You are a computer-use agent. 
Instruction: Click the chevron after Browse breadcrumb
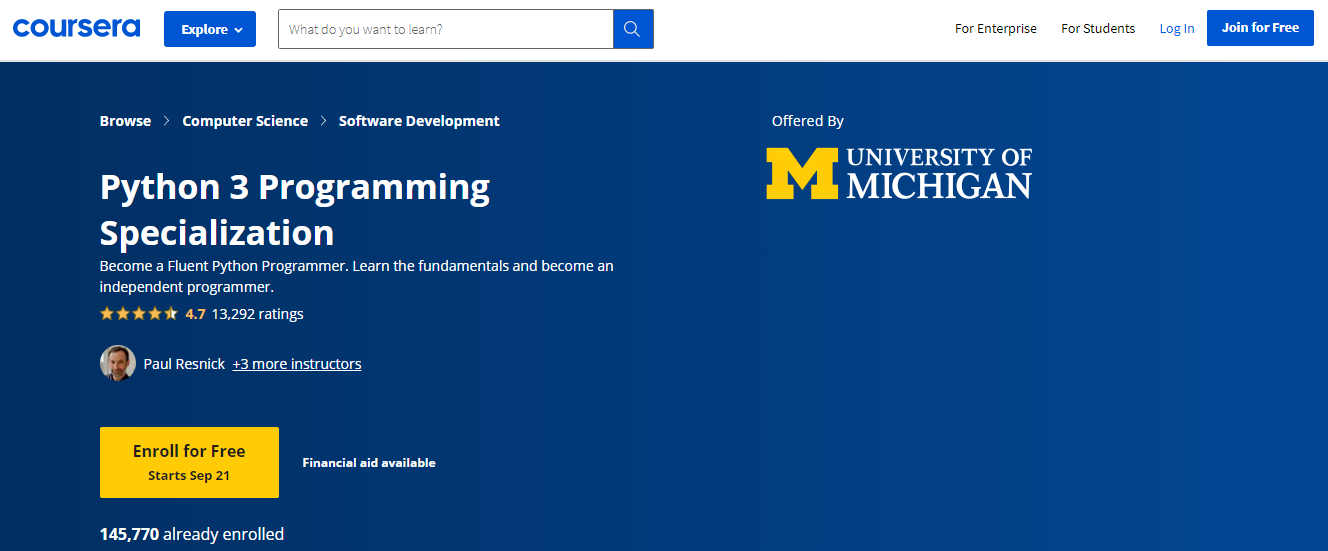(167, 121)
